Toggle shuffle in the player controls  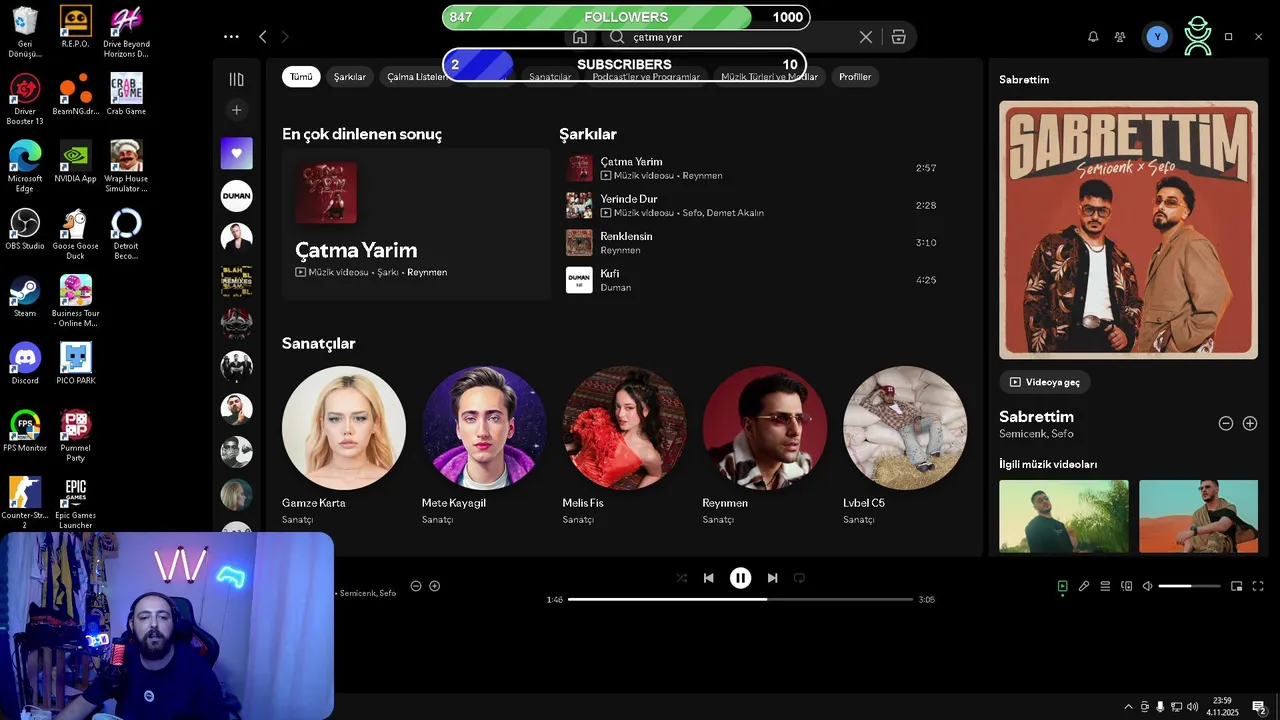click(x=681, y=578)
